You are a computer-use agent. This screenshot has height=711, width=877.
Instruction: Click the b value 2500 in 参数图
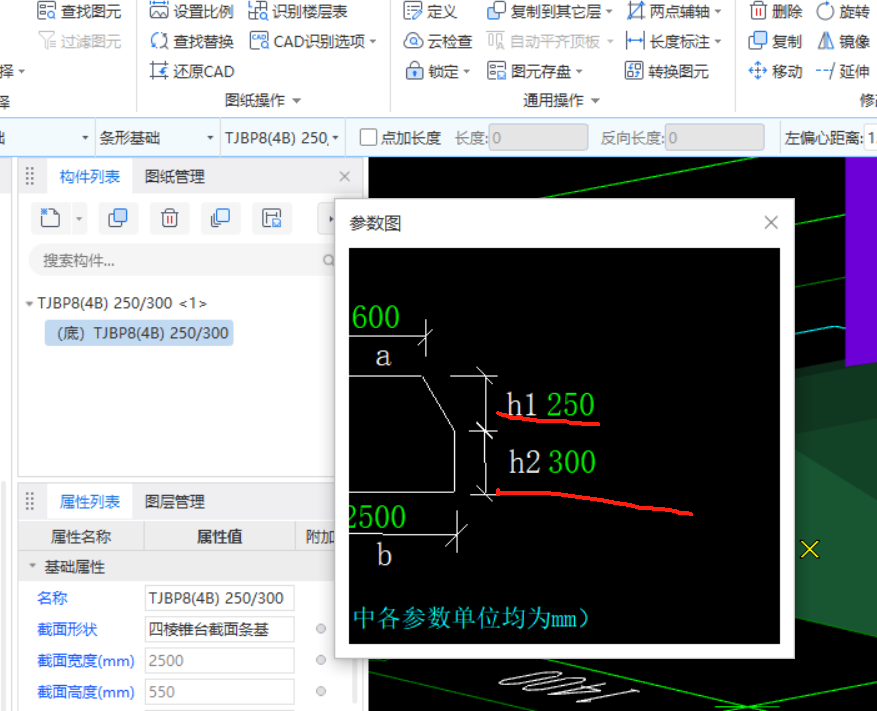(377, 517)
